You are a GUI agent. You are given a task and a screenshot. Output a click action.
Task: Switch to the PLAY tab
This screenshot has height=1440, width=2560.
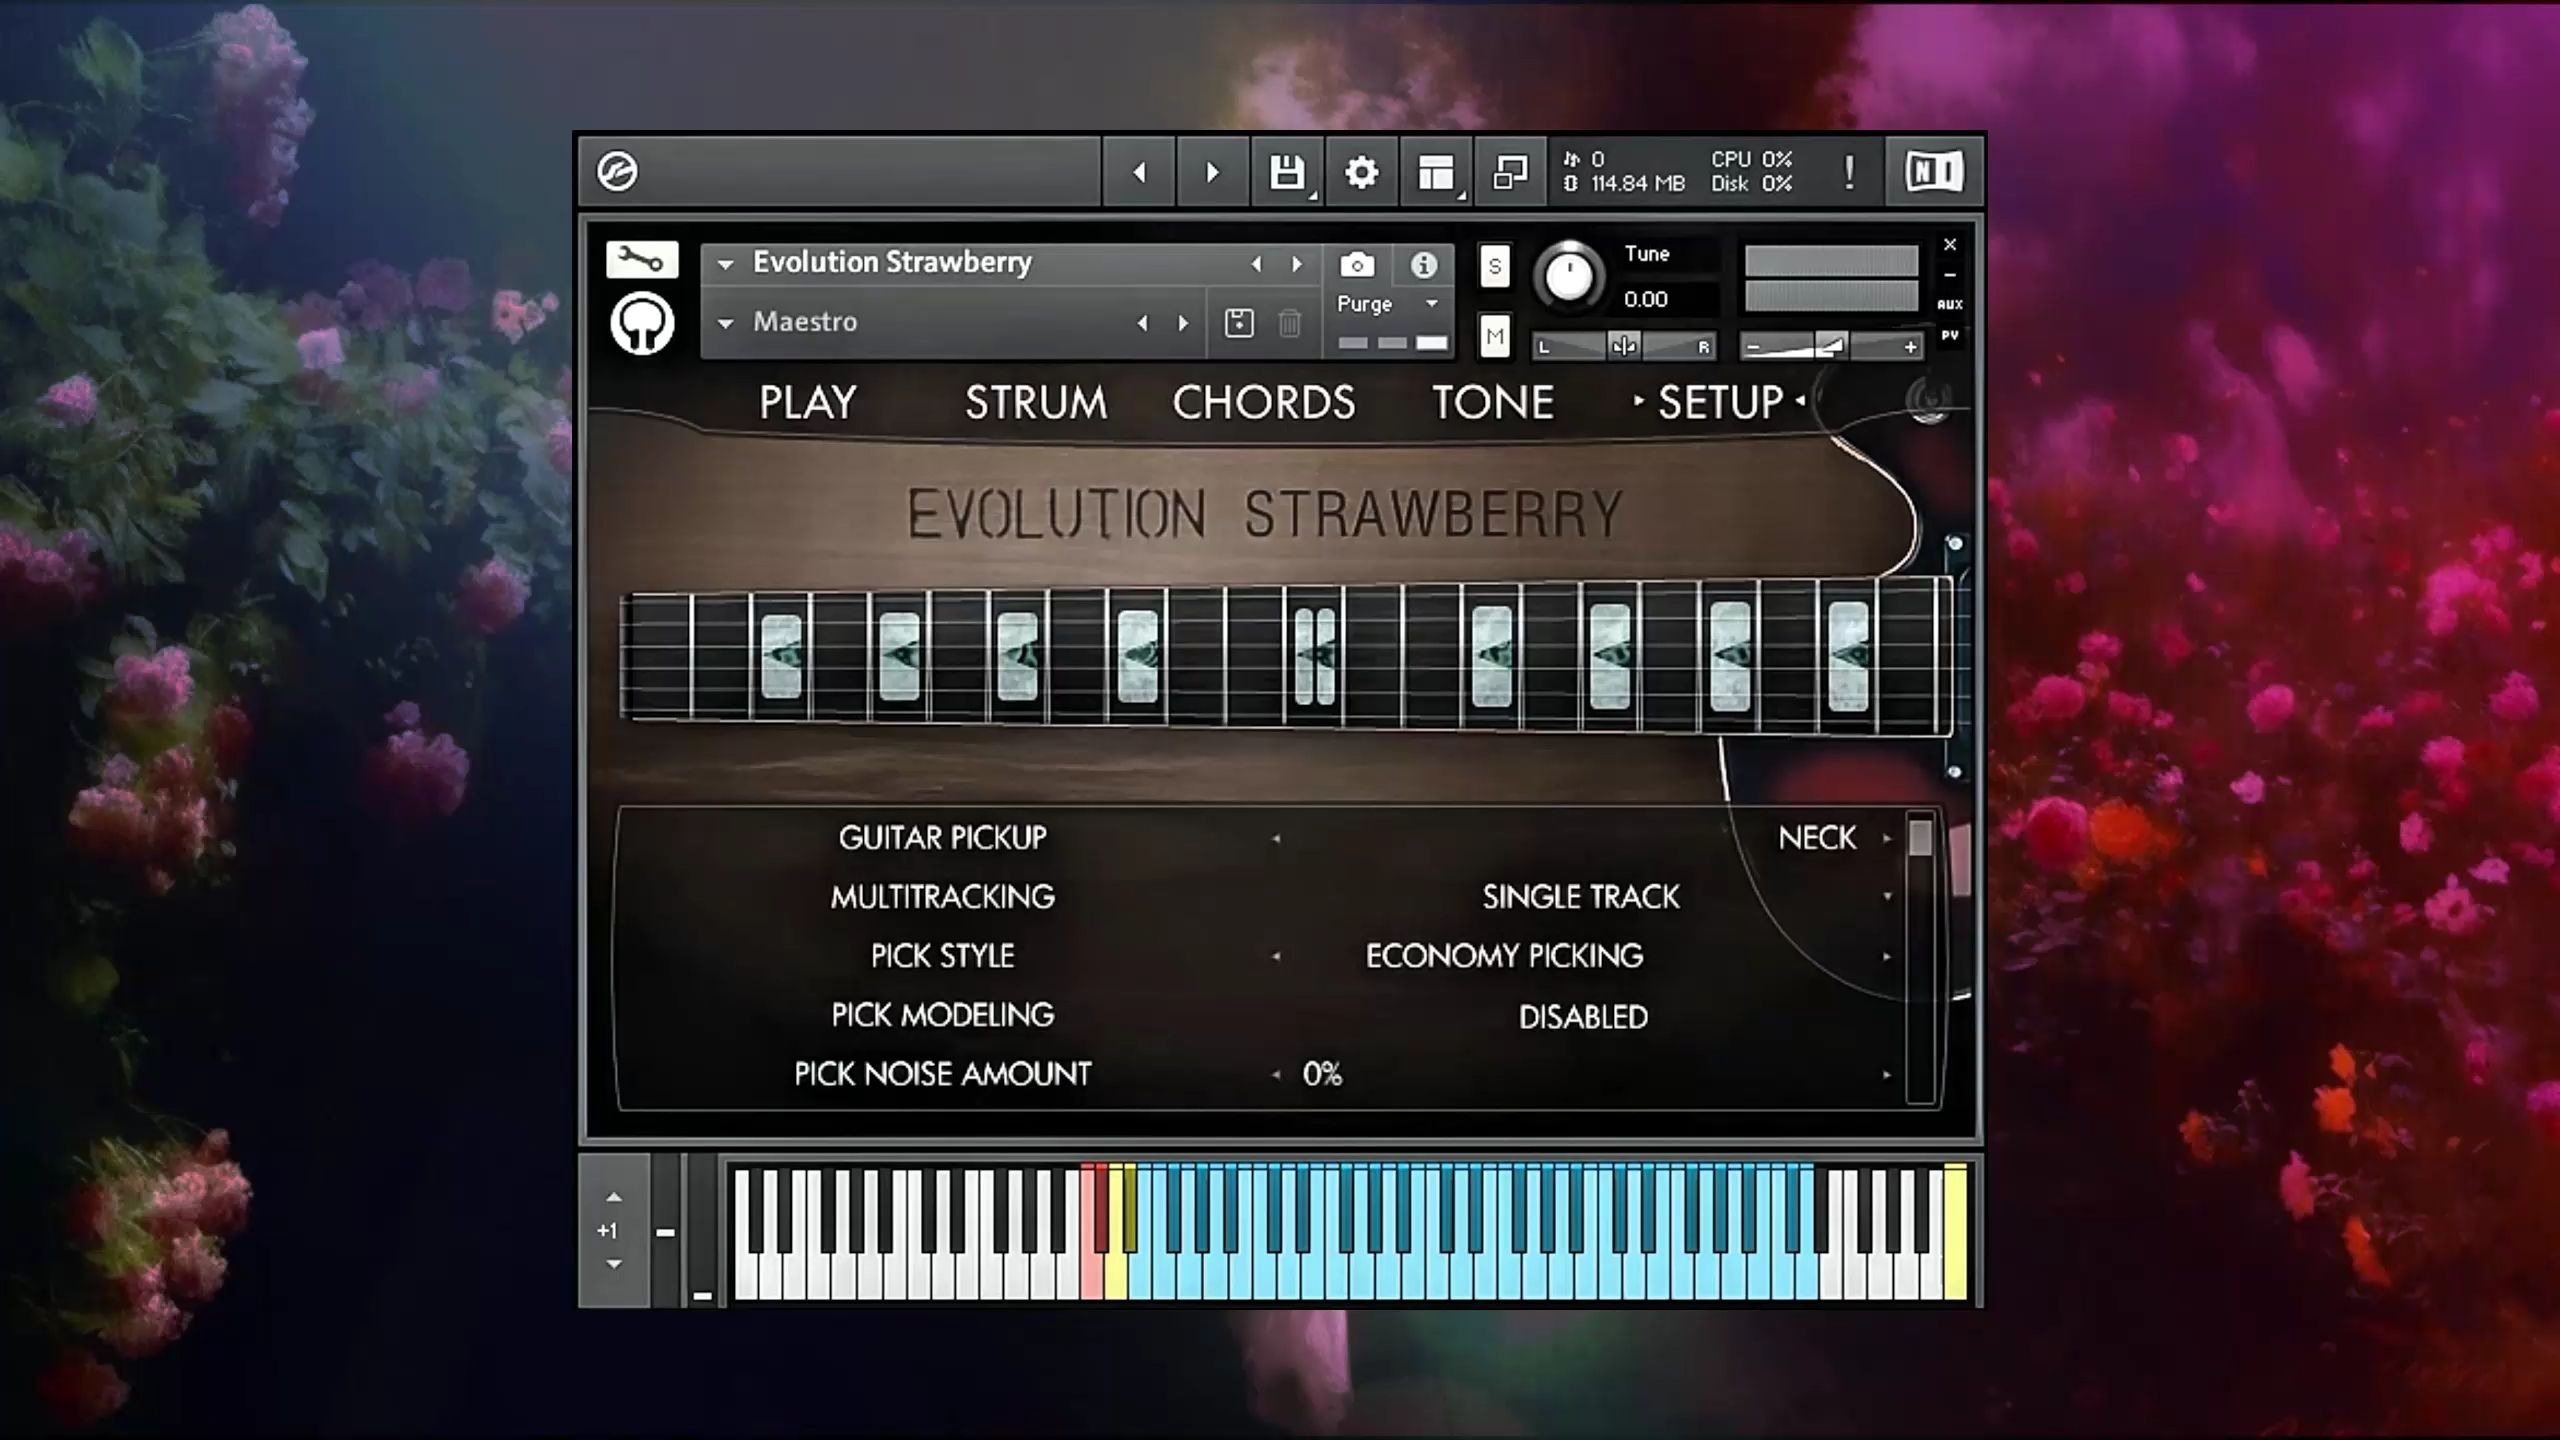click(807, 402)
